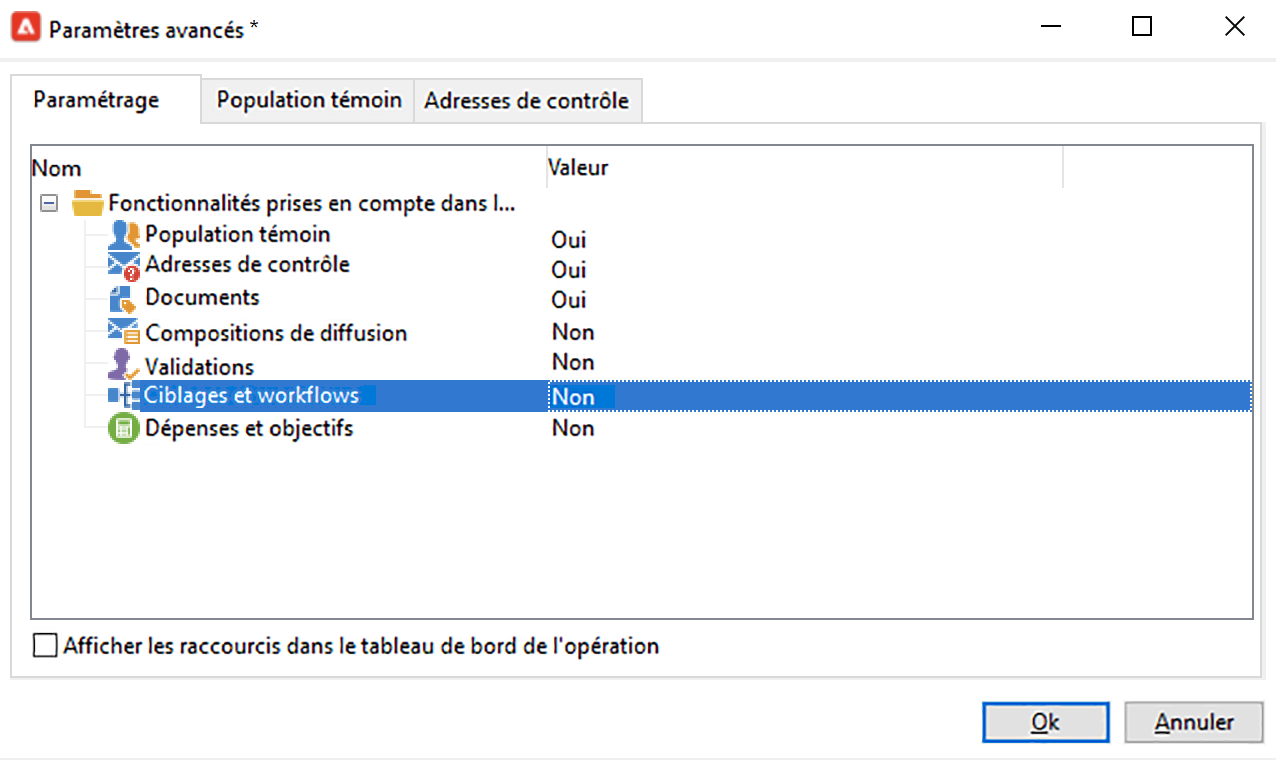Viewport: 1276px width, 760px height.
Task: Click the Nom column header
Action: pyautogui.click(x=57, y=168)
